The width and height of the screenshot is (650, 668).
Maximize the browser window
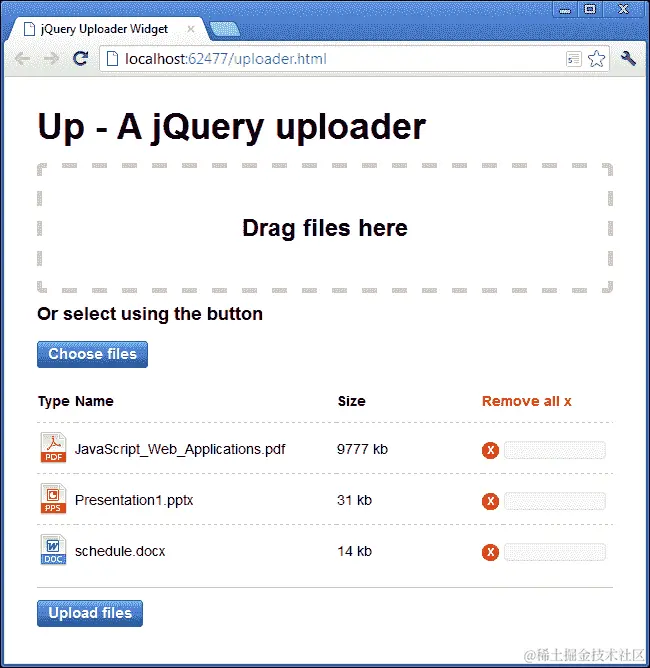[590, 9]
